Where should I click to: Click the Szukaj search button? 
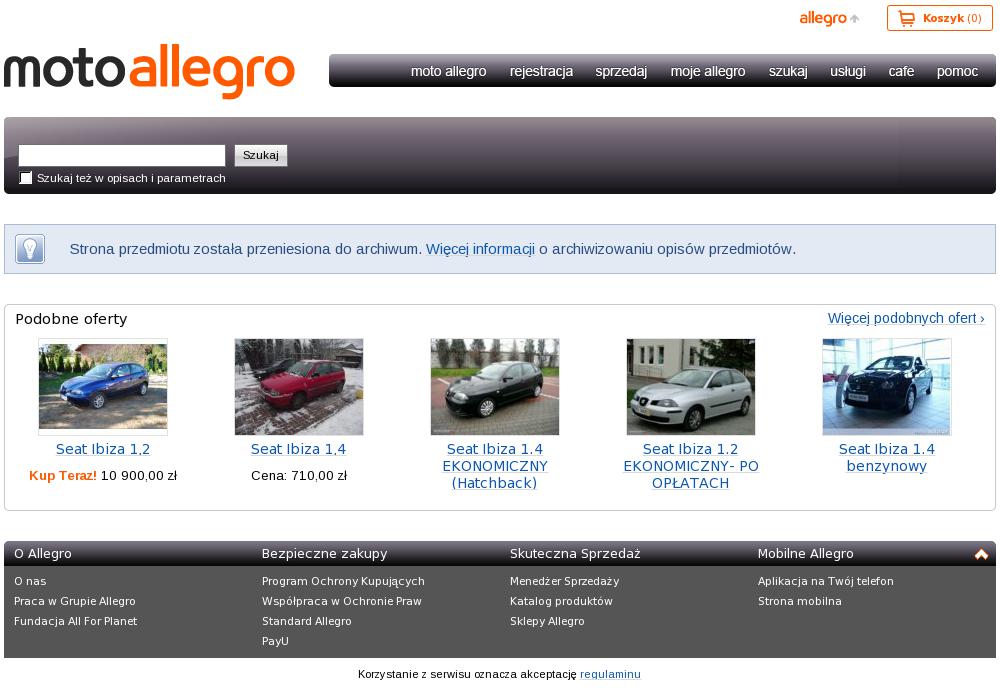point(261,155)
